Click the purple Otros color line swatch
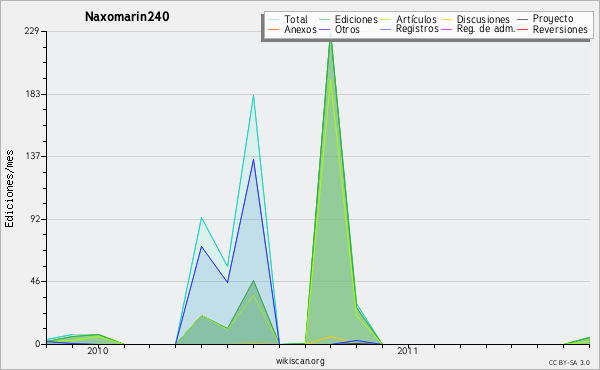This screenshot has height=370, width=600. pyautogui.click(x=324, y=29)
